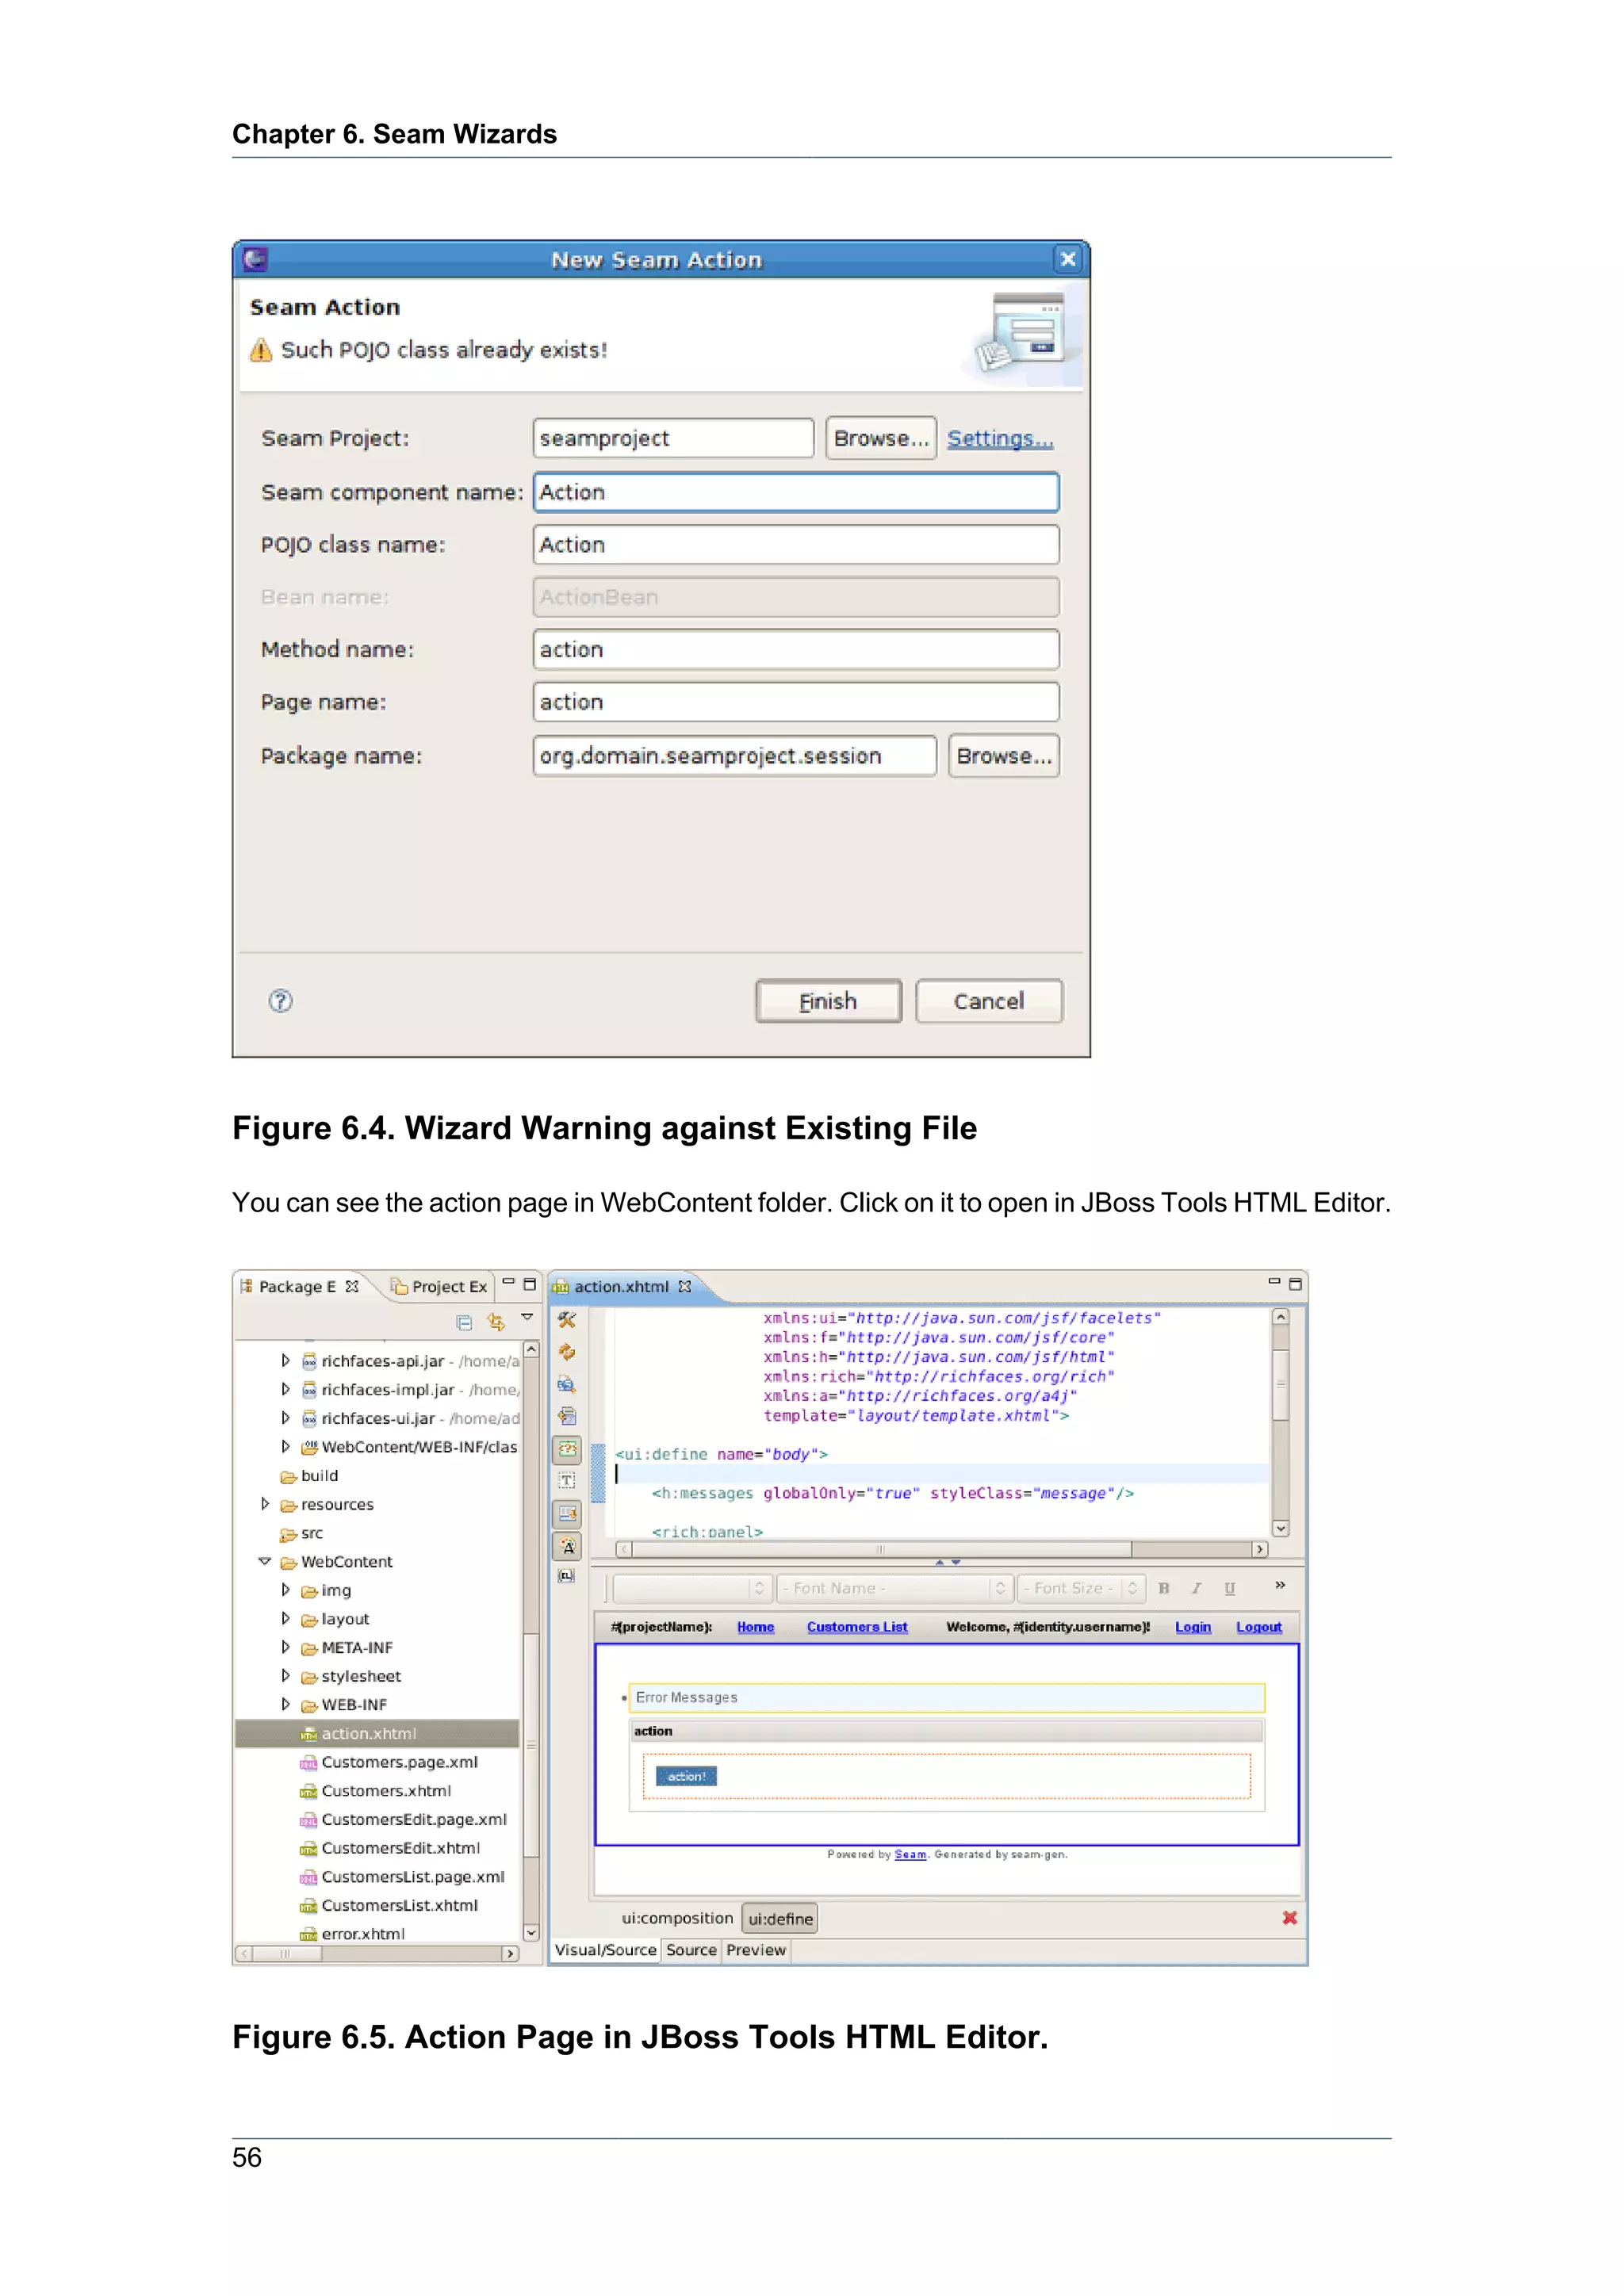Click inside the Method name field

pyautogui.click(x=796, y=650)
